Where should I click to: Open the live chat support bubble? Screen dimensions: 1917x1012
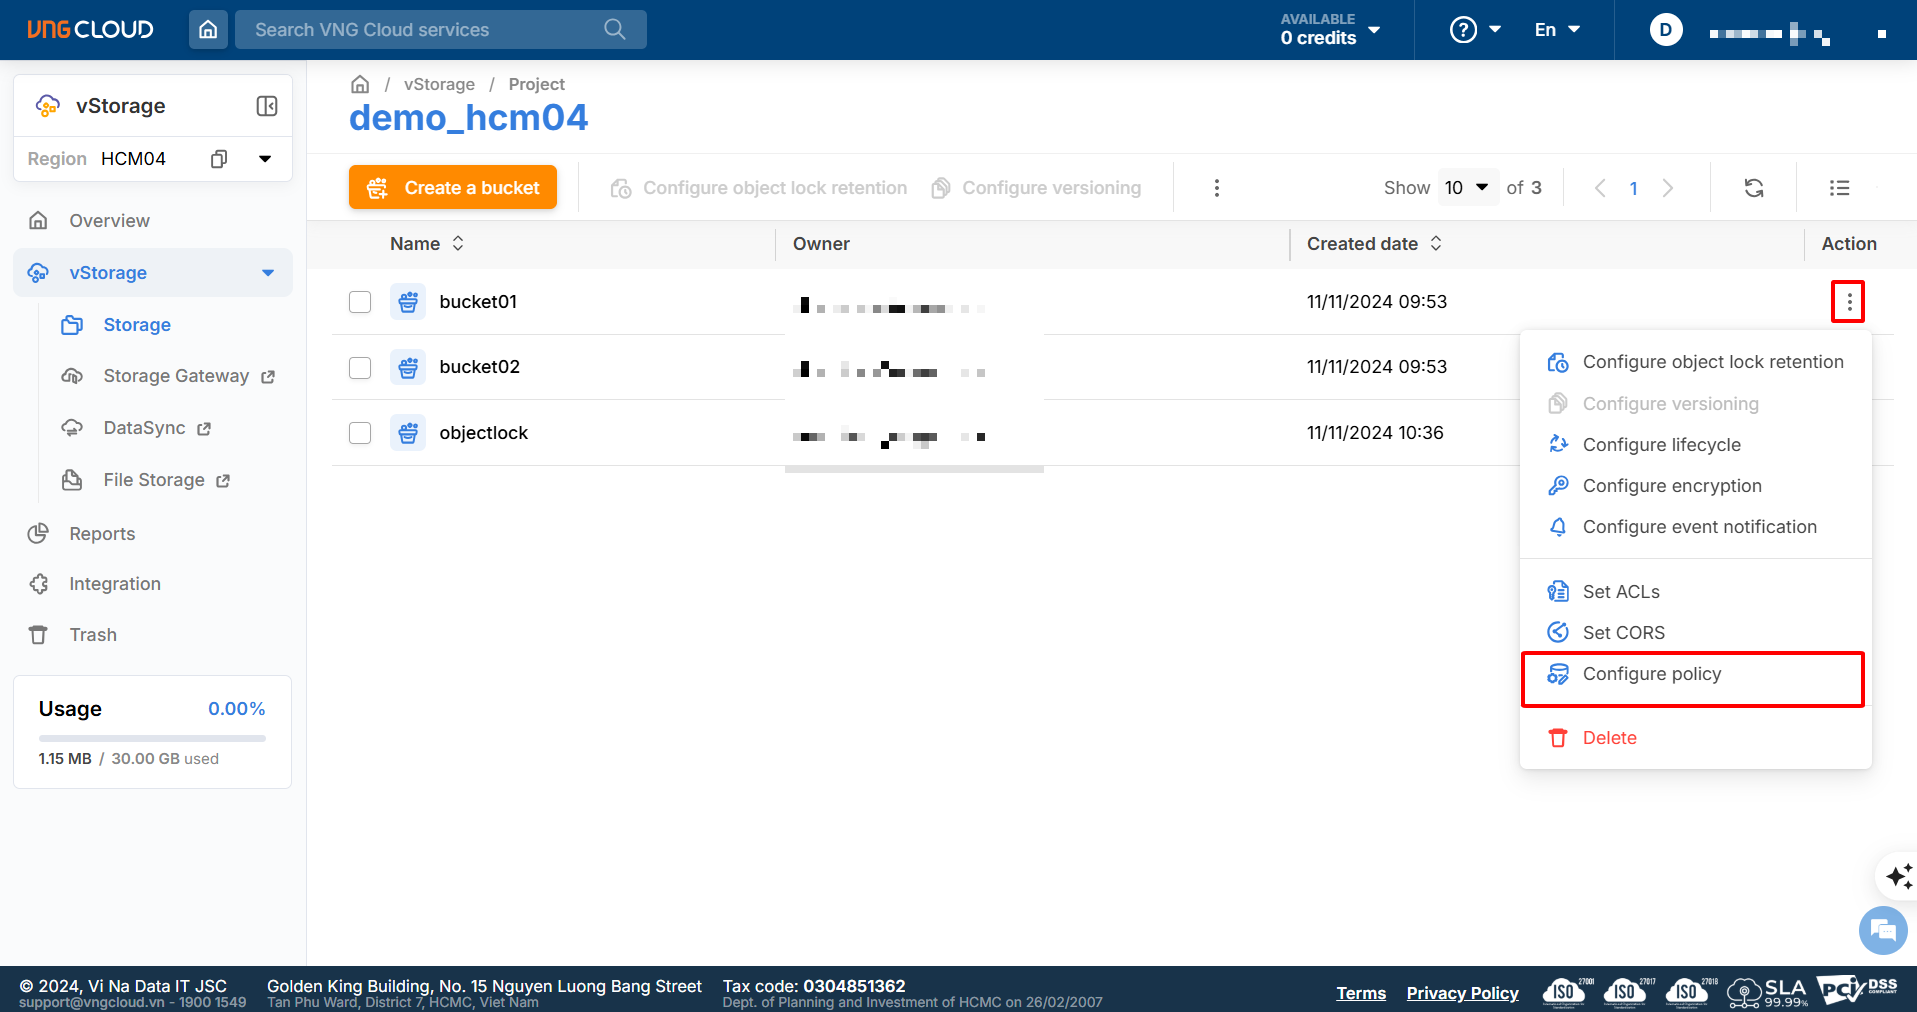point(1882,931)
